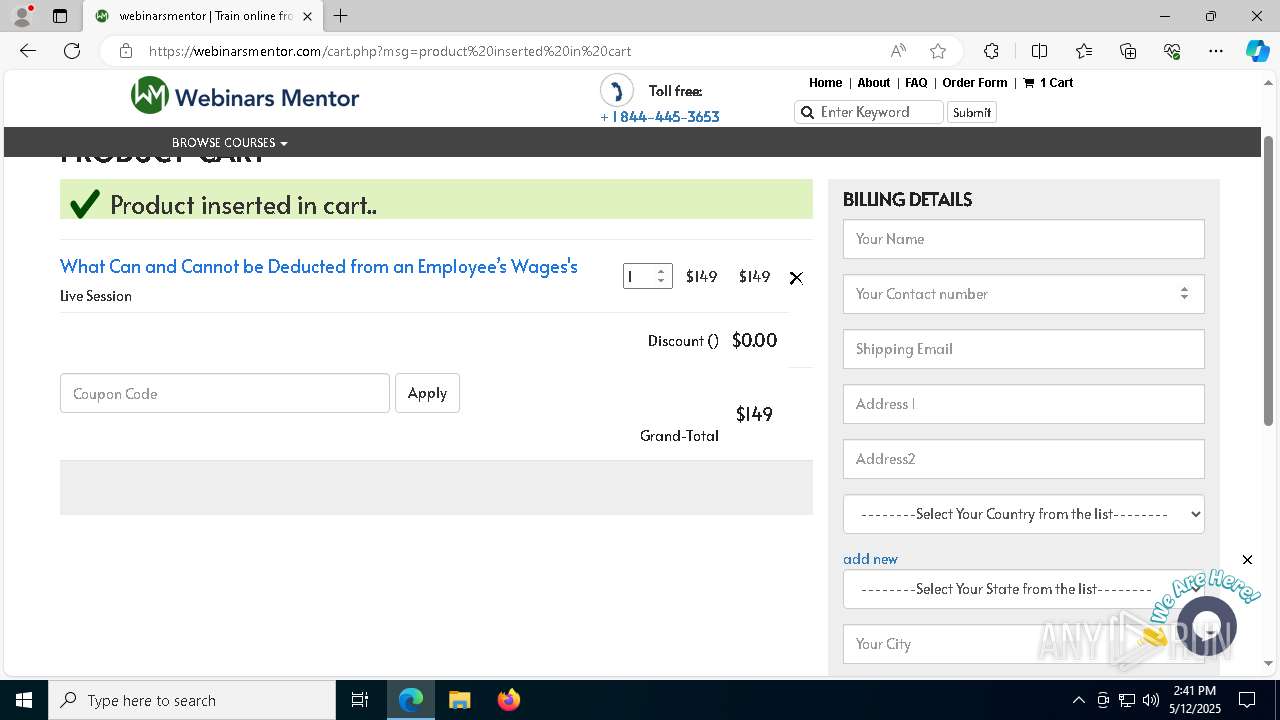Add page to favorites star
Image resolution: width=1280 pixels, height=720 pixels.
(x=938, y=51)
